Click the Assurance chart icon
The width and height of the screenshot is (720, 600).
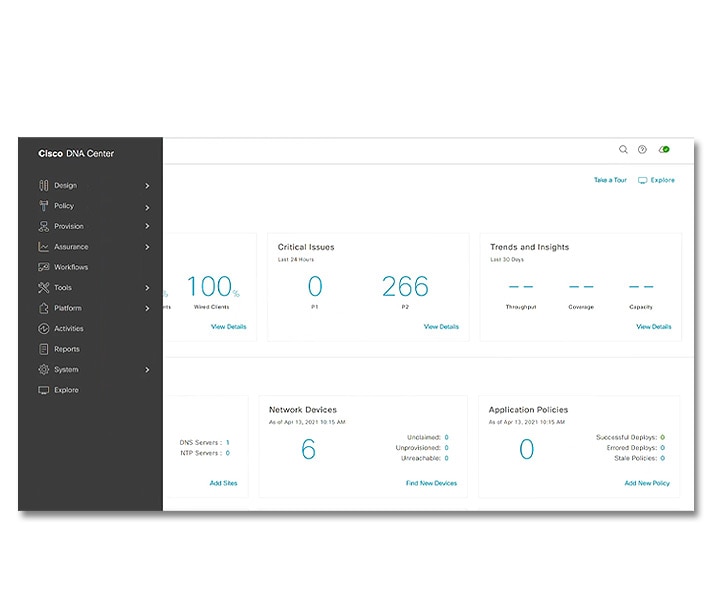44,247
